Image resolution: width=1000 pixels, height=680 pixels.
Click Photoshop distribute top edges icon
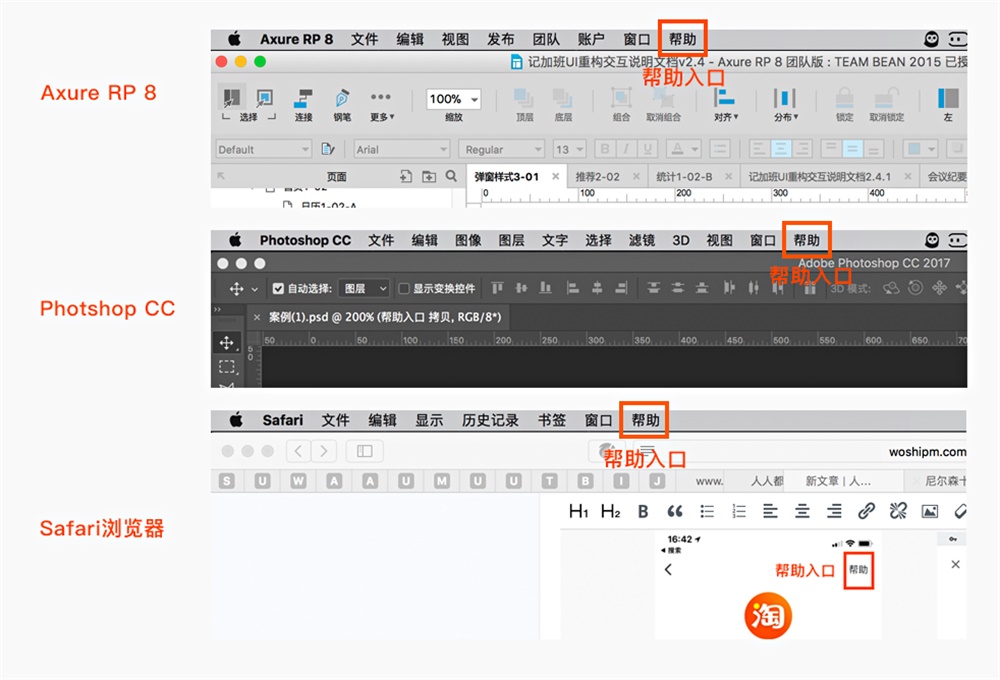(x=653, y=288)
